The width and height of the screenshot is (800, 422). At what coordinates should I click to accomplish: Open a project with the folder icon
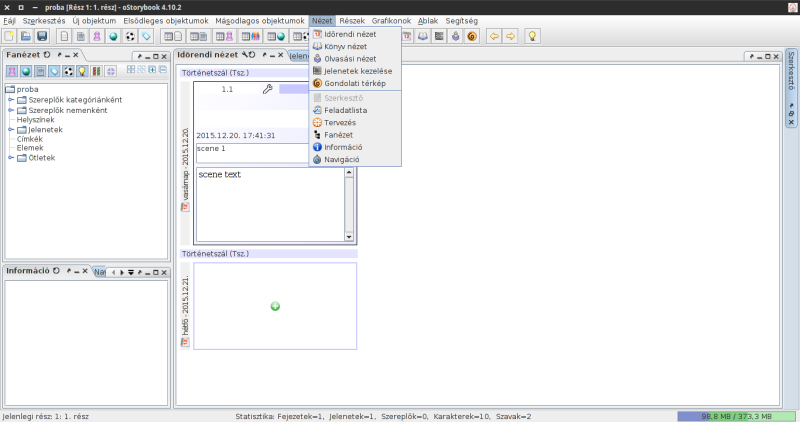click(26, 36)
